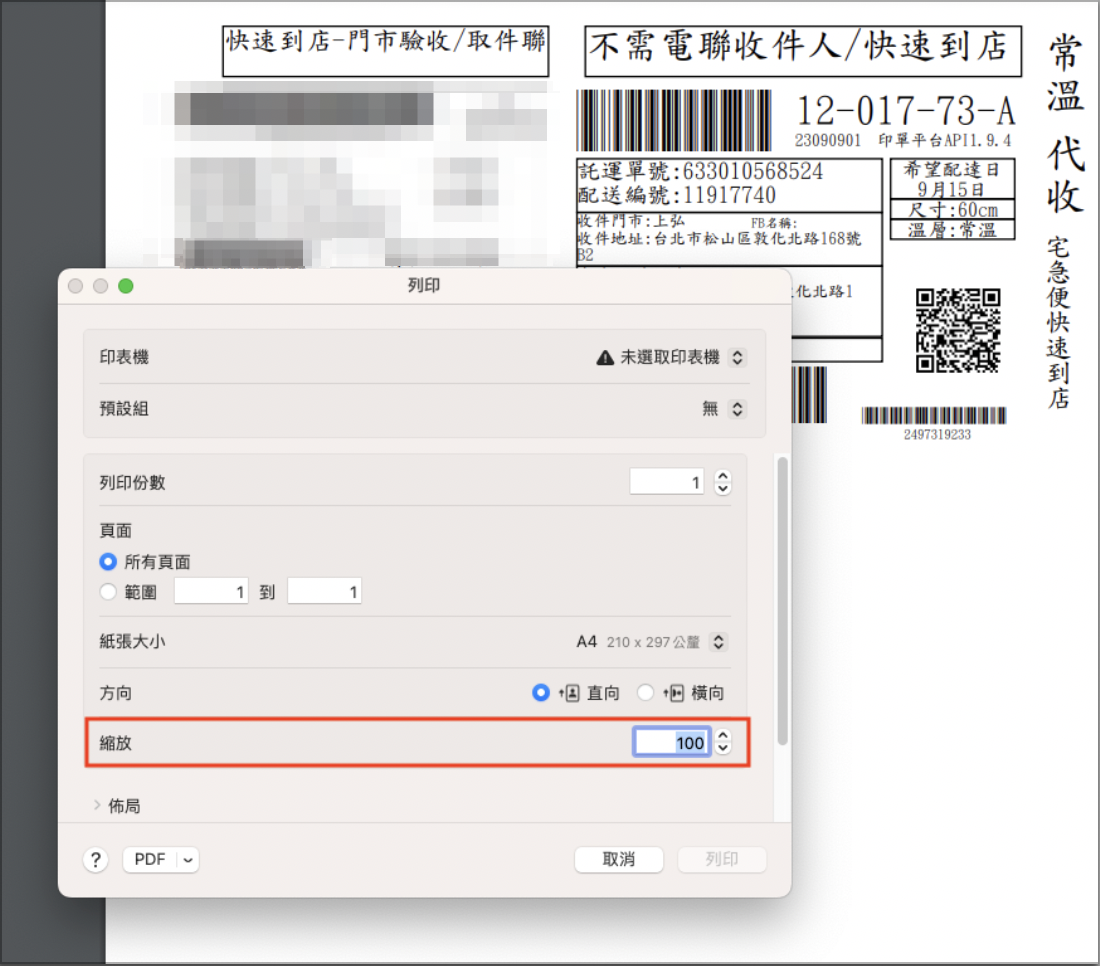
Task: Click the QR code on shipping label
Action: [958, 330]
